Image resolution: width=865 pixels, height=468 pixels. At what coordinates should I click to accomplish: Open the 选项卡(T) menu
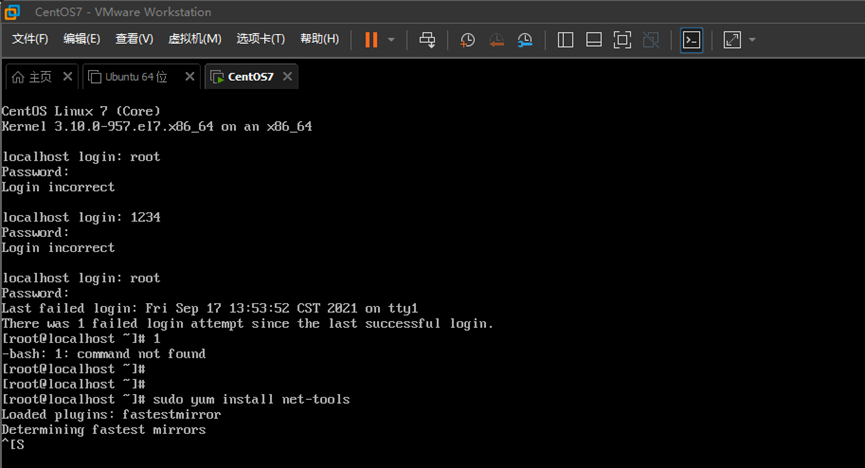tap(260, 39)
